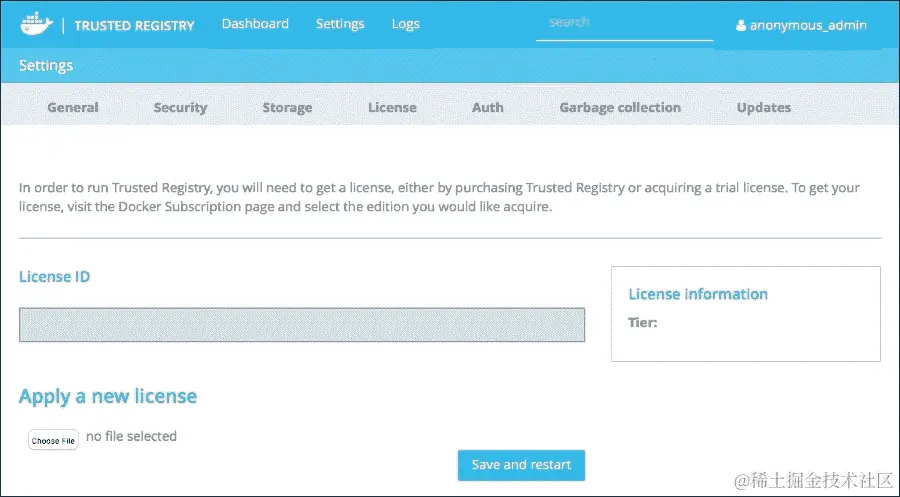Open the Updates tab

coord(763,107)
